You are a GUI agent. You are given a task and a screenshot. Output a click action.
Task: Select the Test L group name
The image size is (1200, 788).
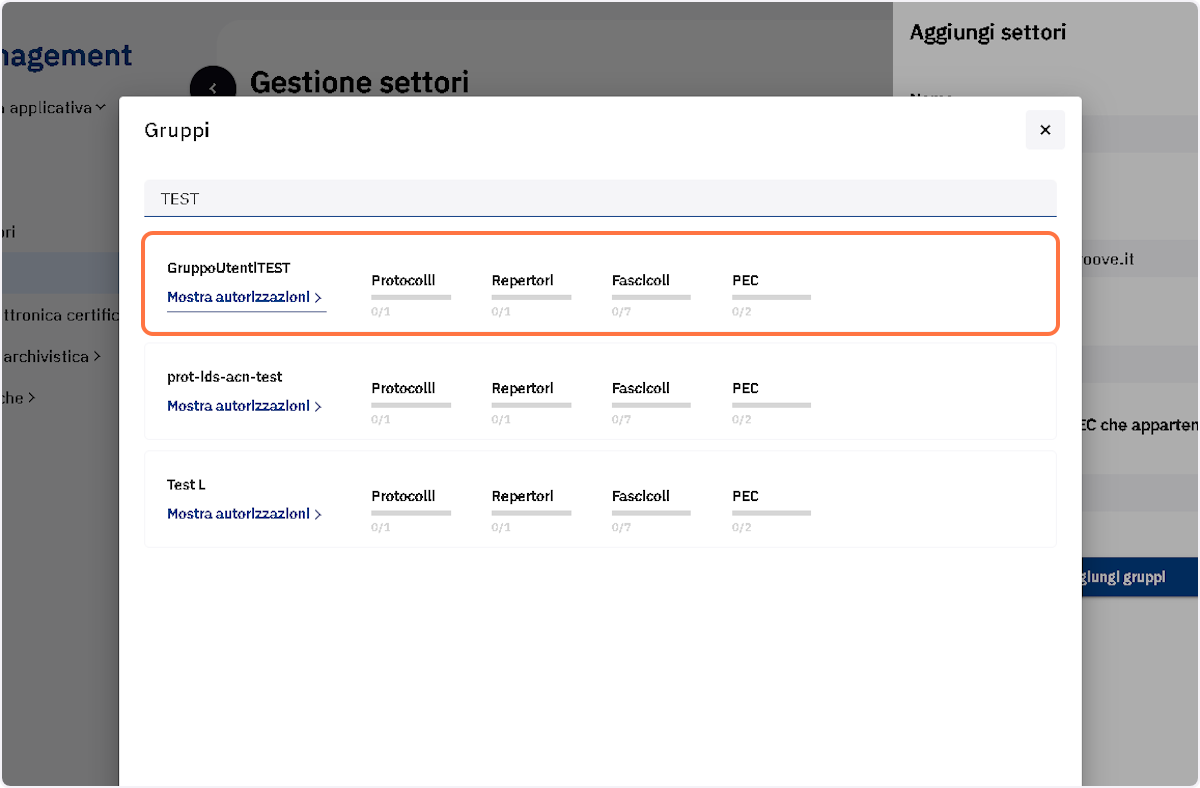click(x=186, y=485)
